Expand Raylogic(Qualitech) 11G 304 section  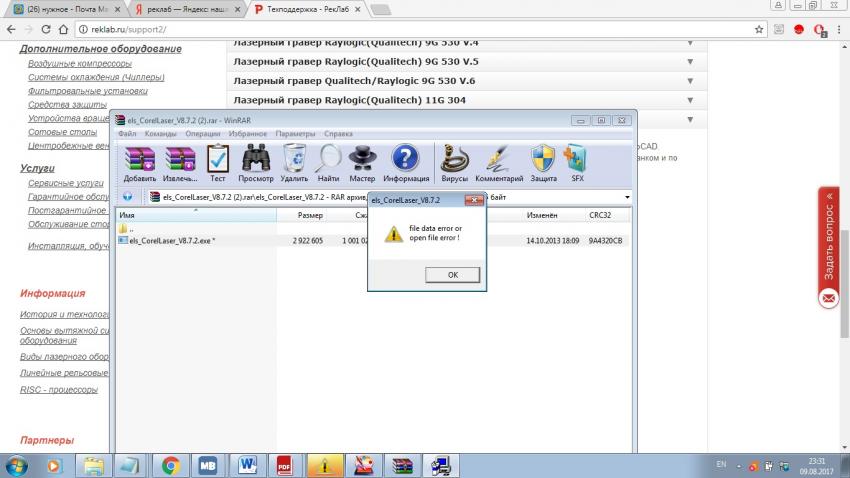(689, 99)
